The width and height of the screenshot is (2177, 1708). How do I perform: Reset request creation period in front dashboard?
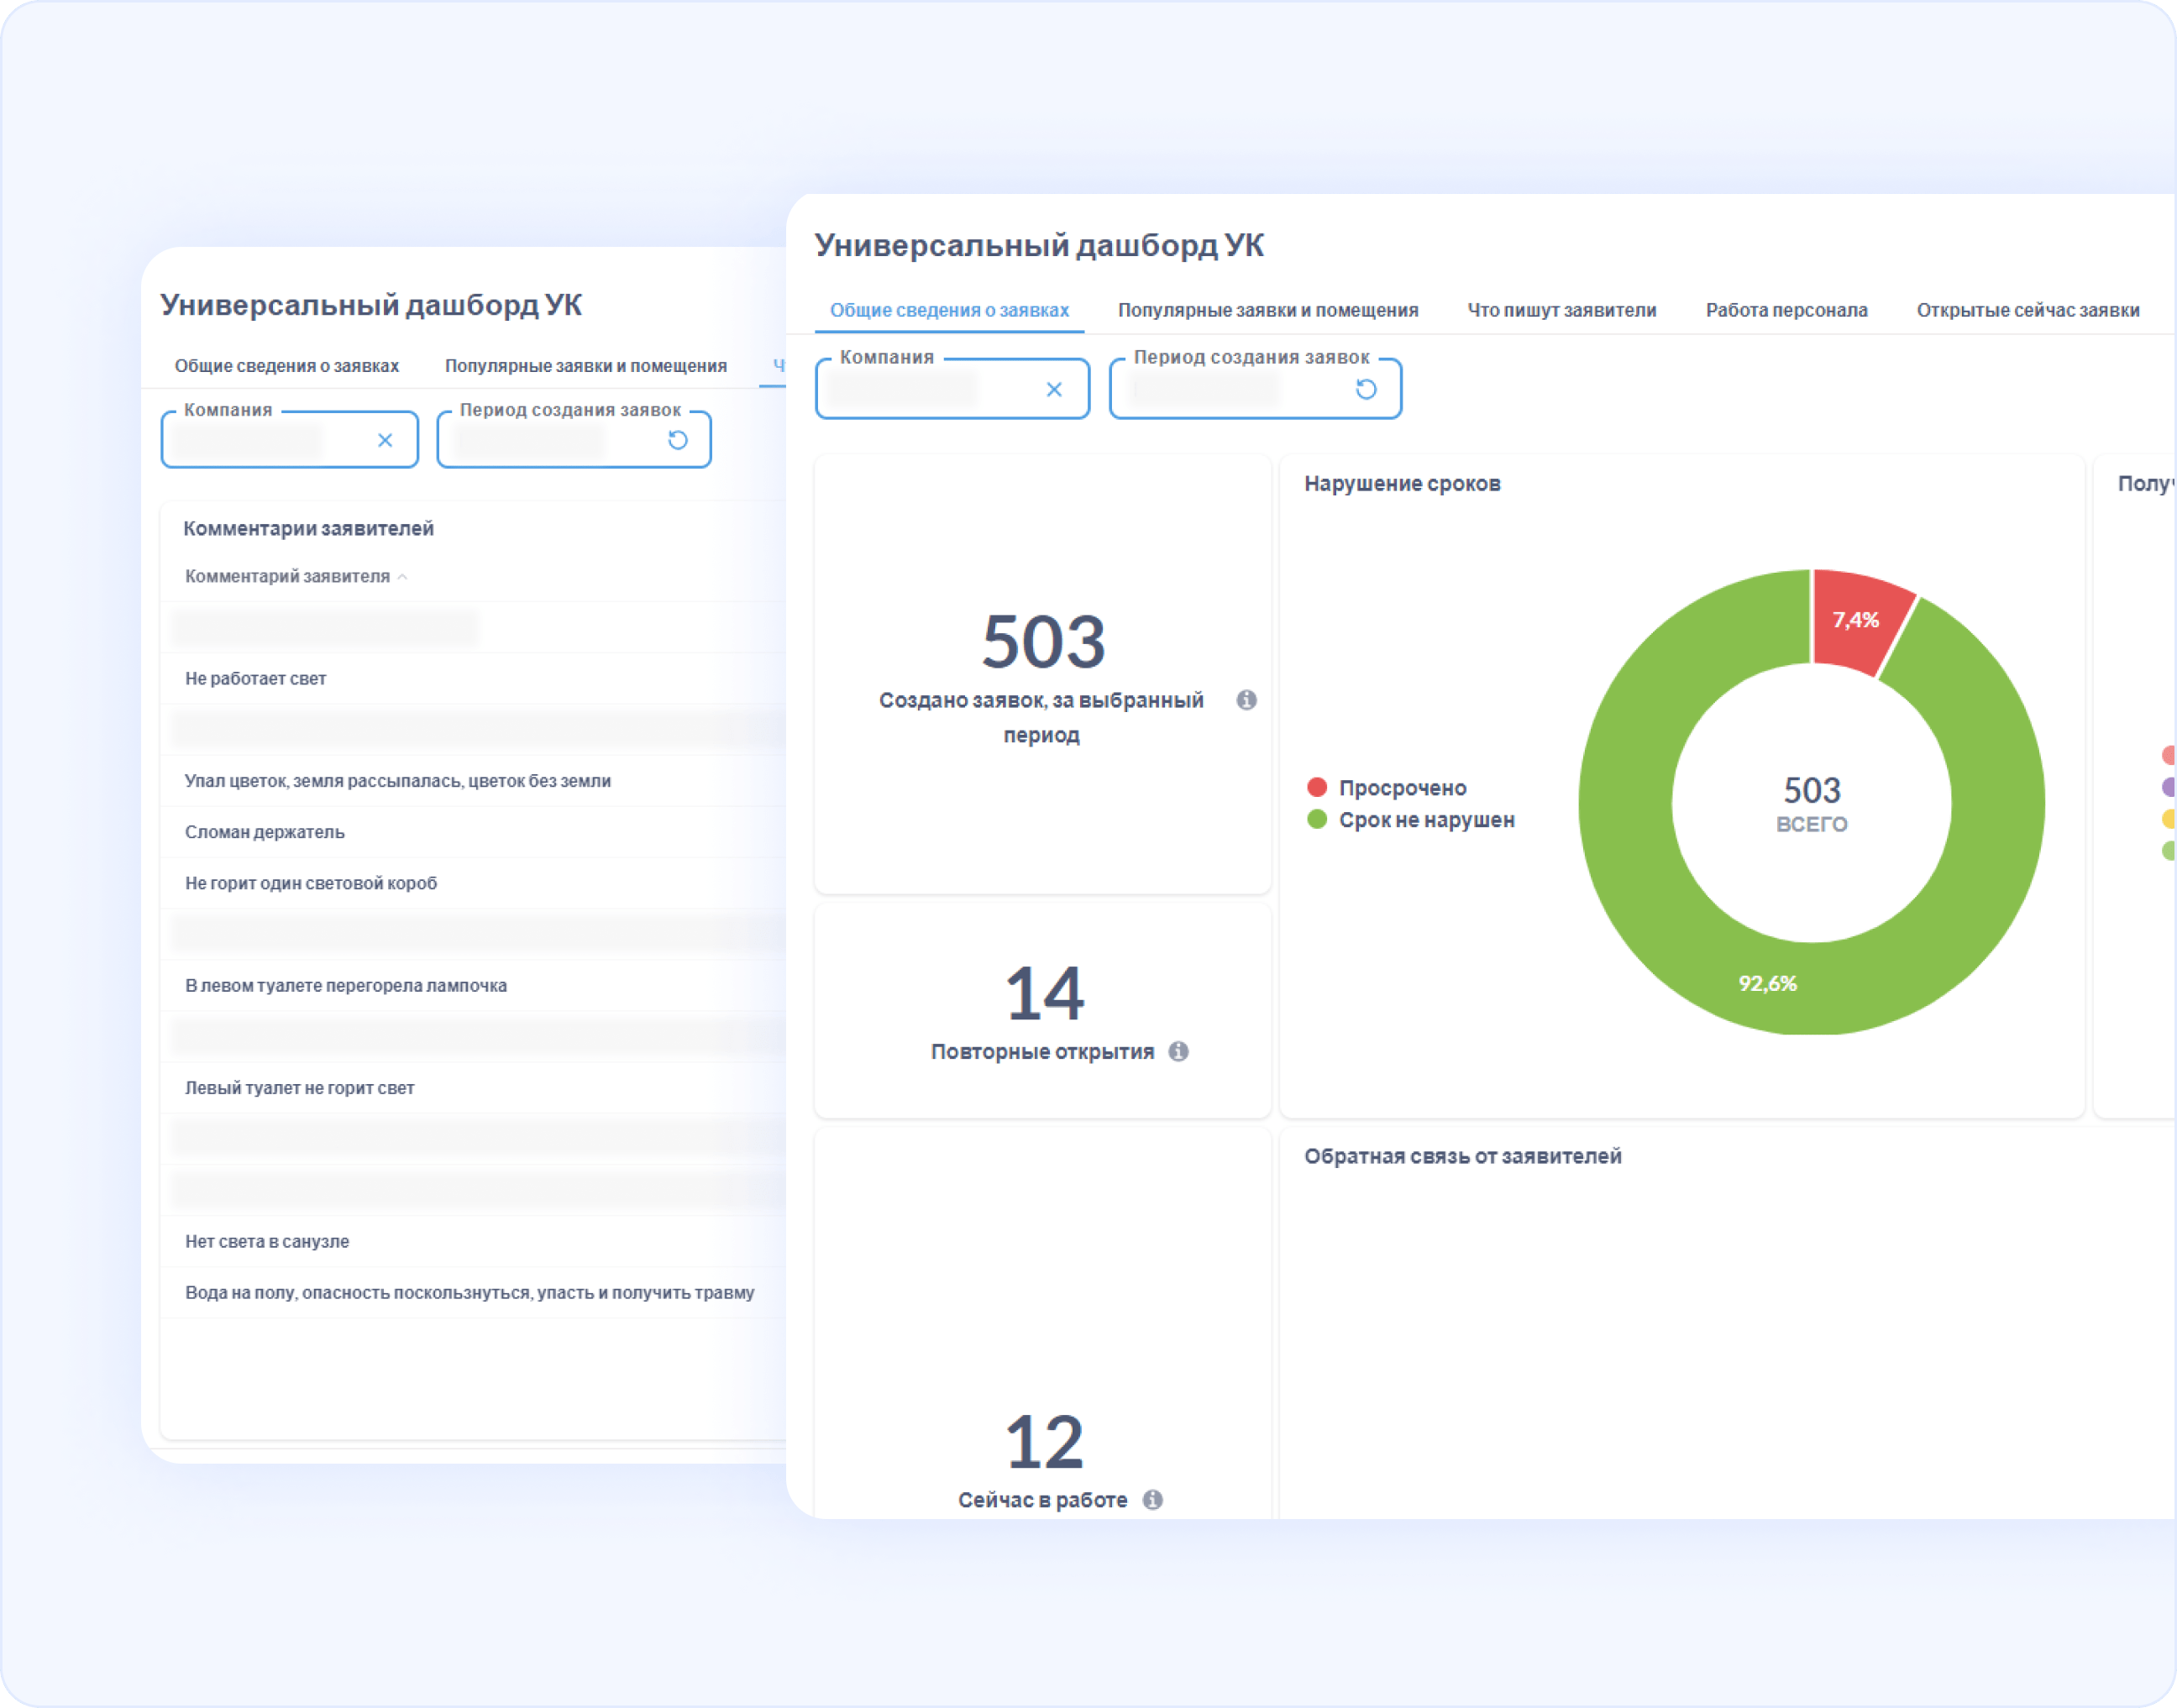click(1365, 389)
